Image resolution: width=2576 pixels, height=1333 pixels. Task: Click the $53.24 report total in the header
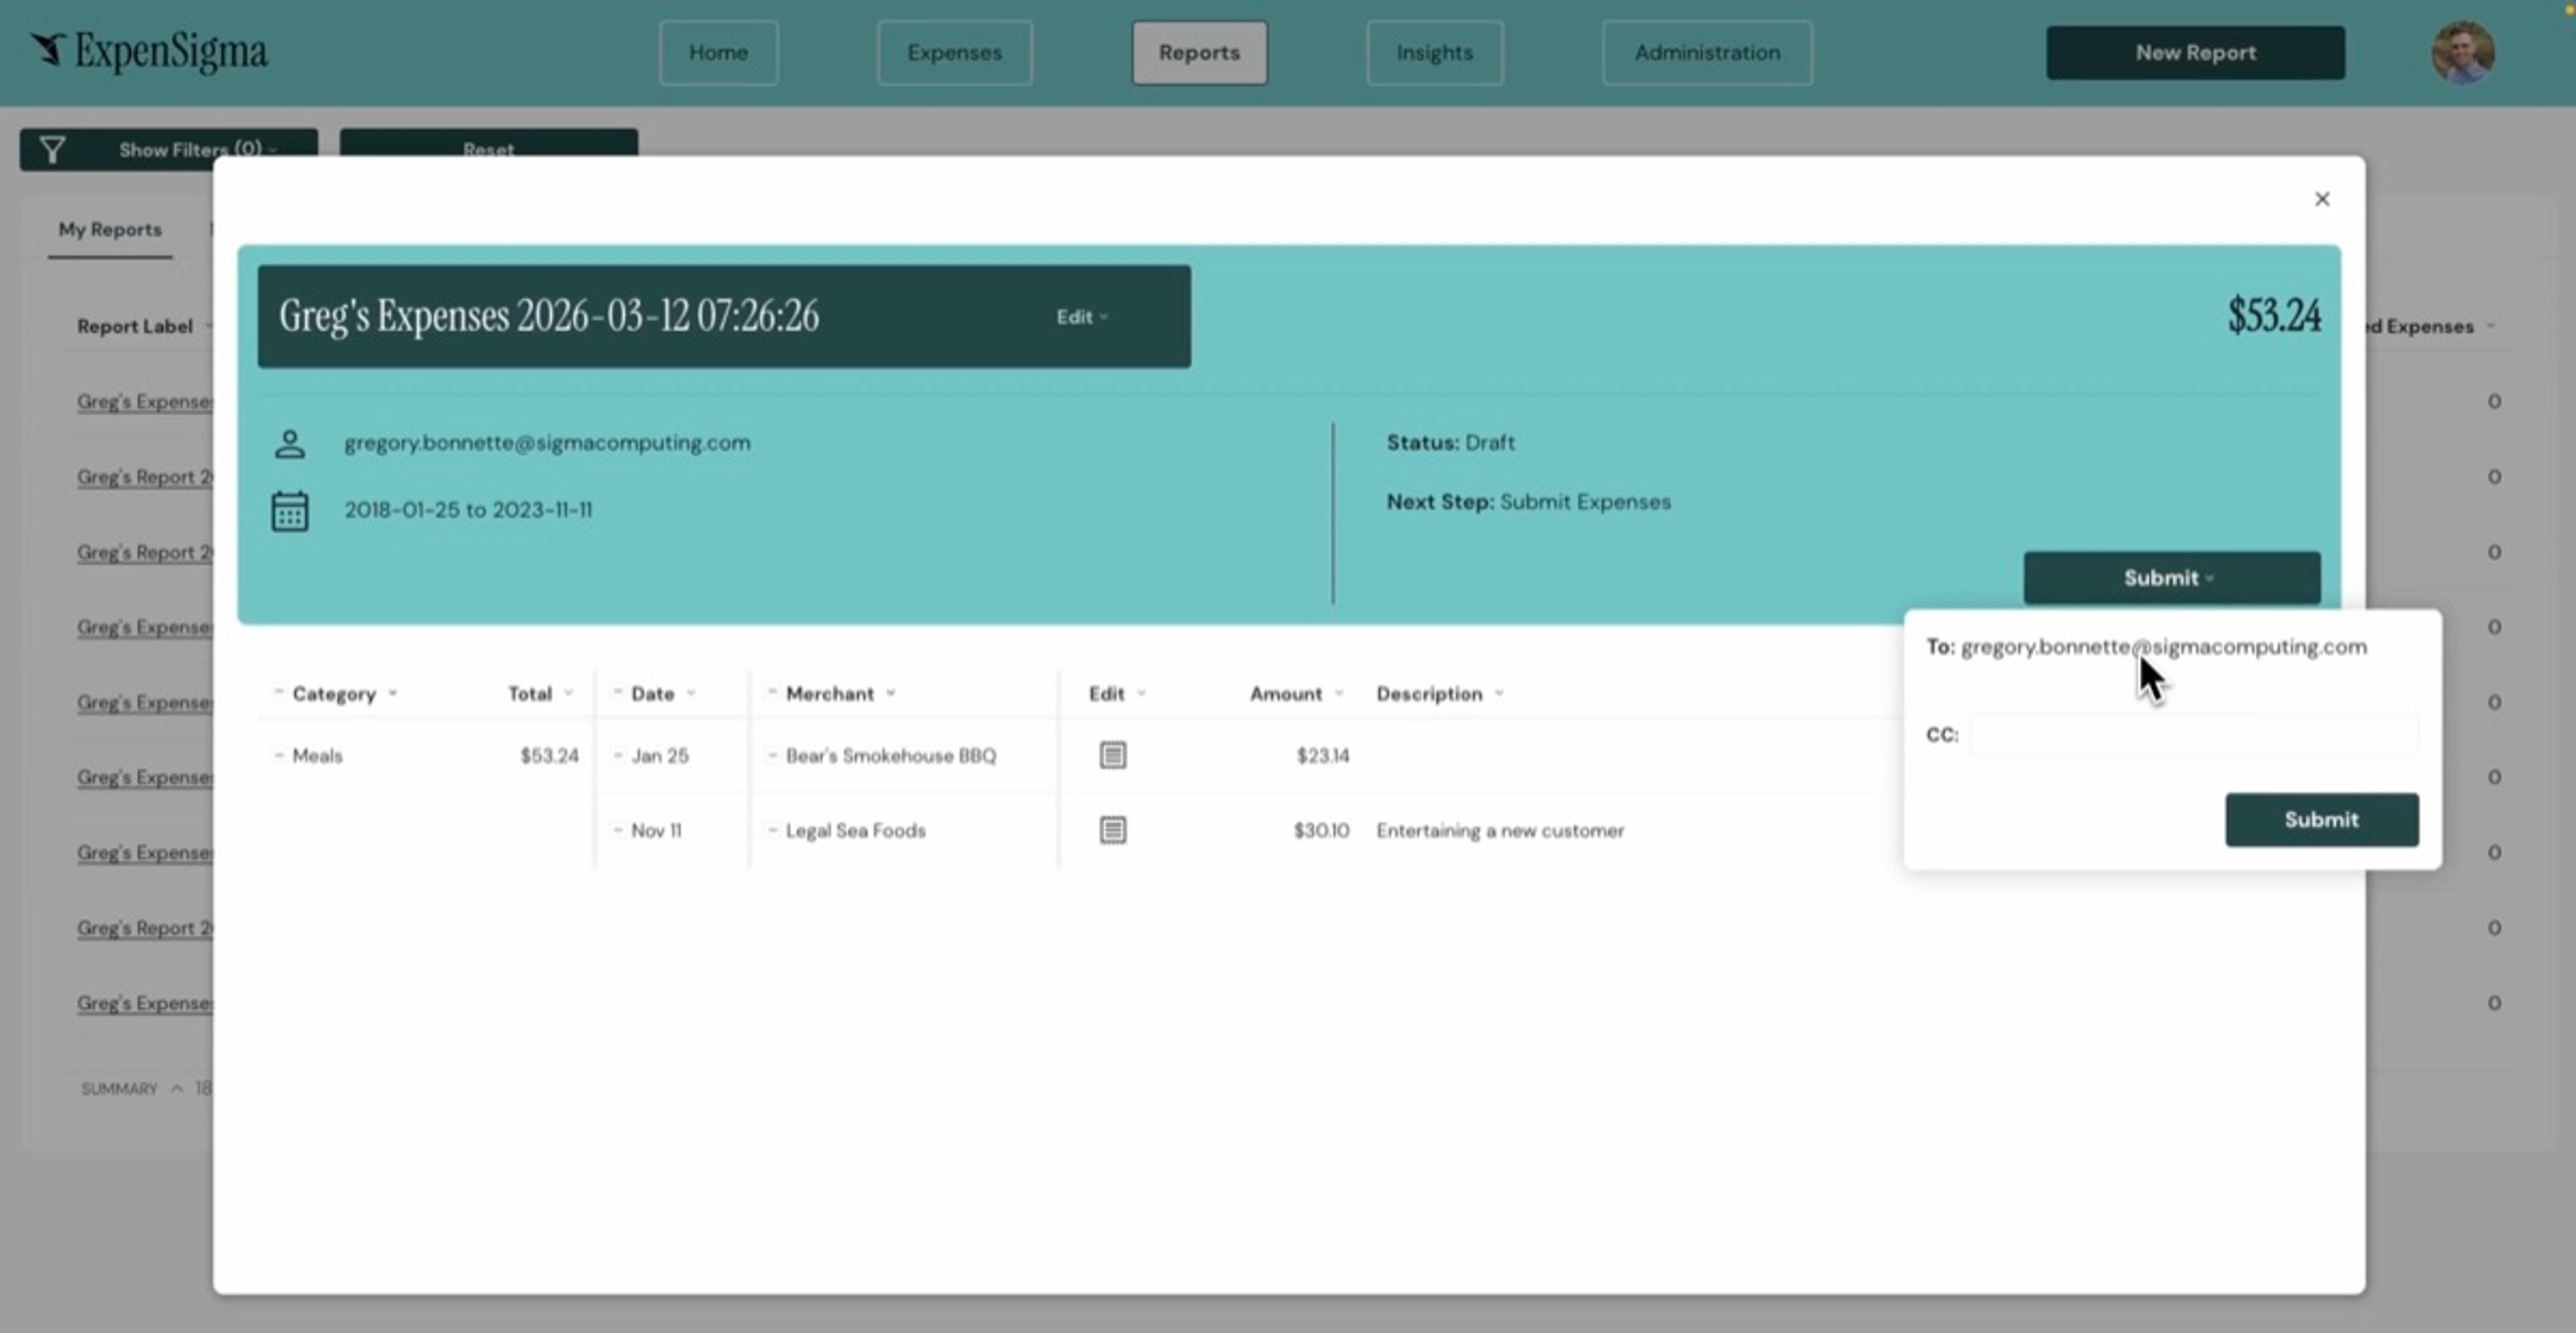(x=2274, y=316)
